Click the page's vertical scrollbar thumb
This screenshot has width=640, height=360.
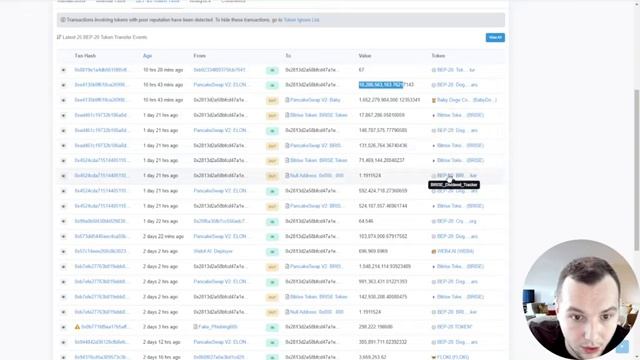(637, 171)
